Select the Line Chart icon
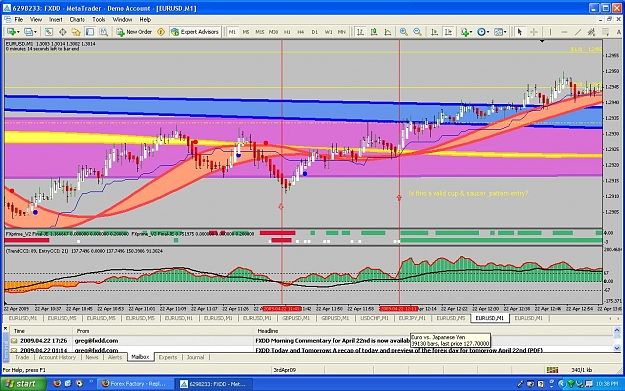 pos(387,32)
